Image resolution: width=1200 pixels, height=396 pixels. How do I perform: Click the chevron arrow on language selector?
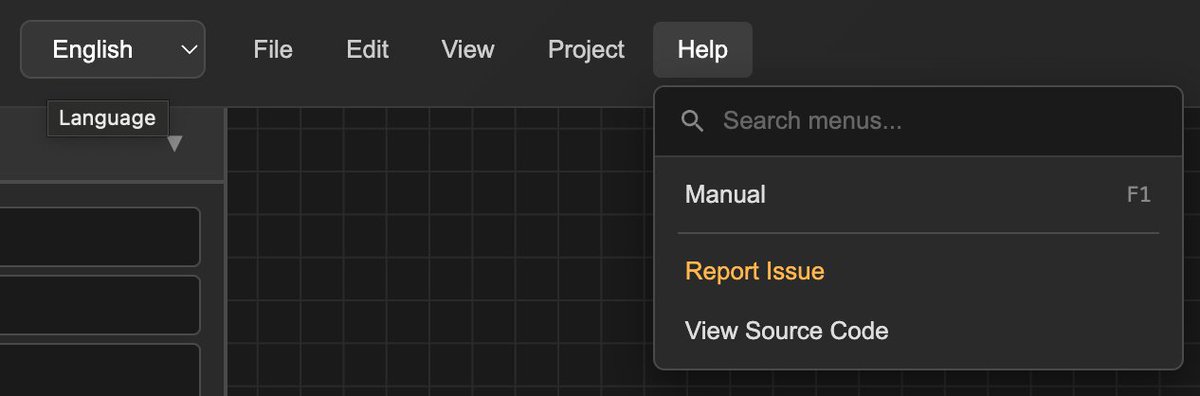(189, 50)
